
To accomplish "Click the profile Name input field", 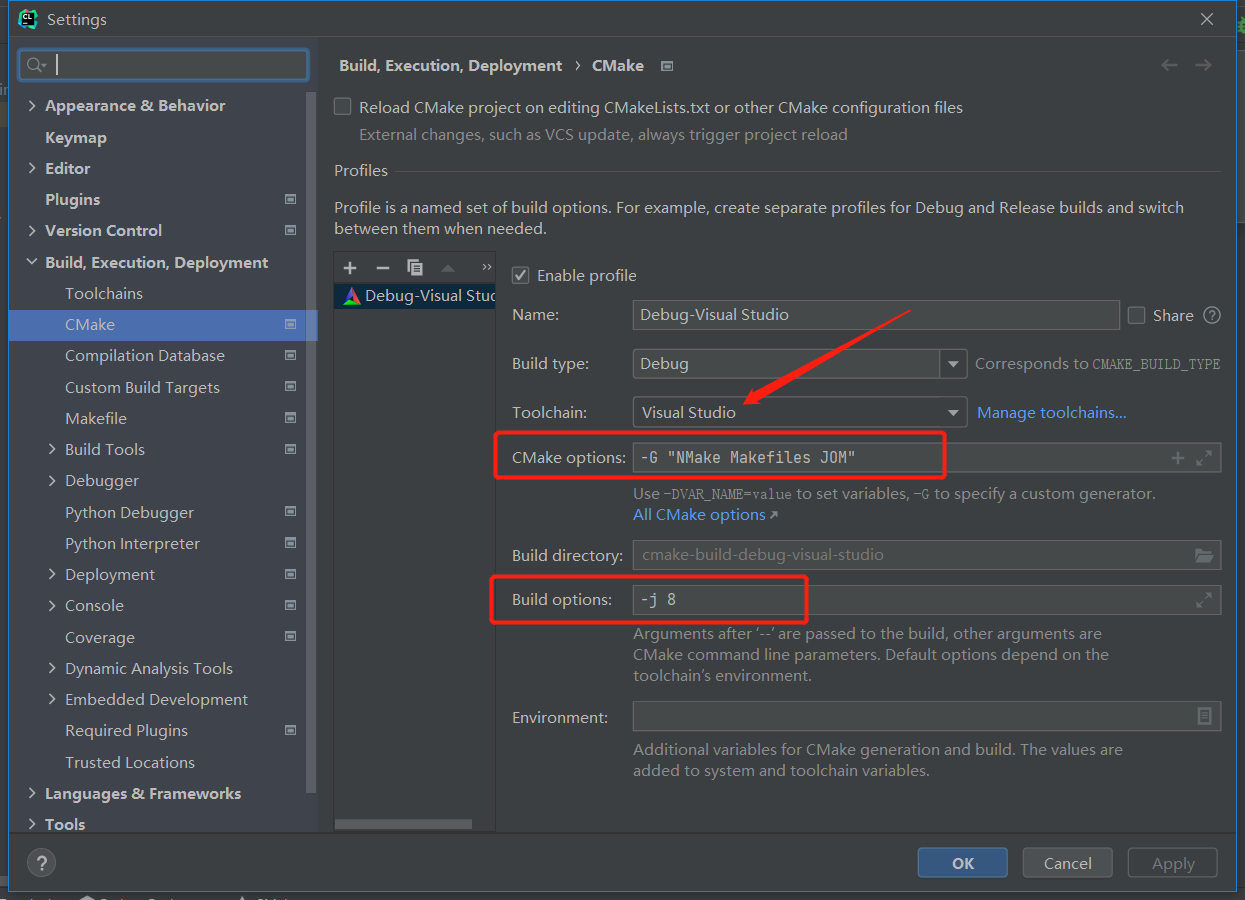I will 876,315.
